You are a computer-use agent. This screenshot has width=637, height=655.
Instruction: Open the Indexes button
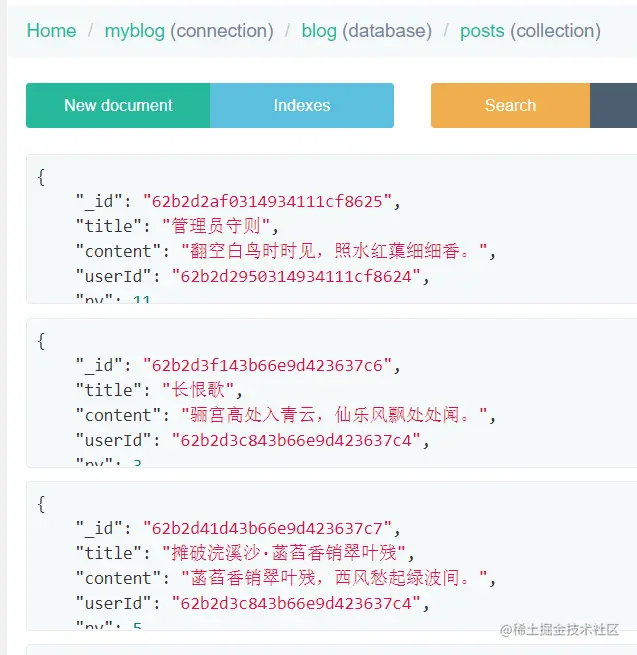[302, 105]
